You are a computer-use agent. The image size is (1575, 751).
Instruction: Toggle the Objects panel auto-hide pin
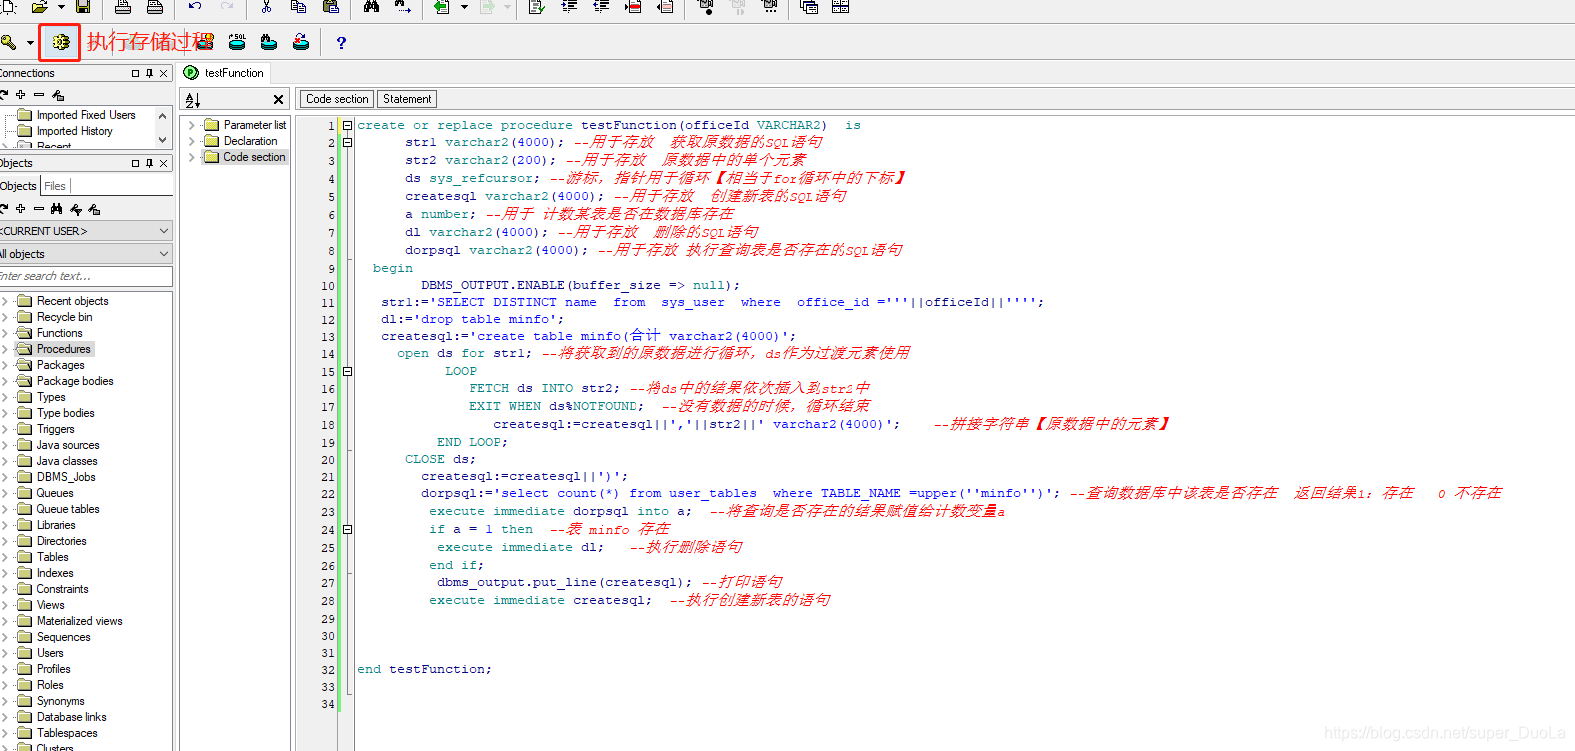click(149, 163)
